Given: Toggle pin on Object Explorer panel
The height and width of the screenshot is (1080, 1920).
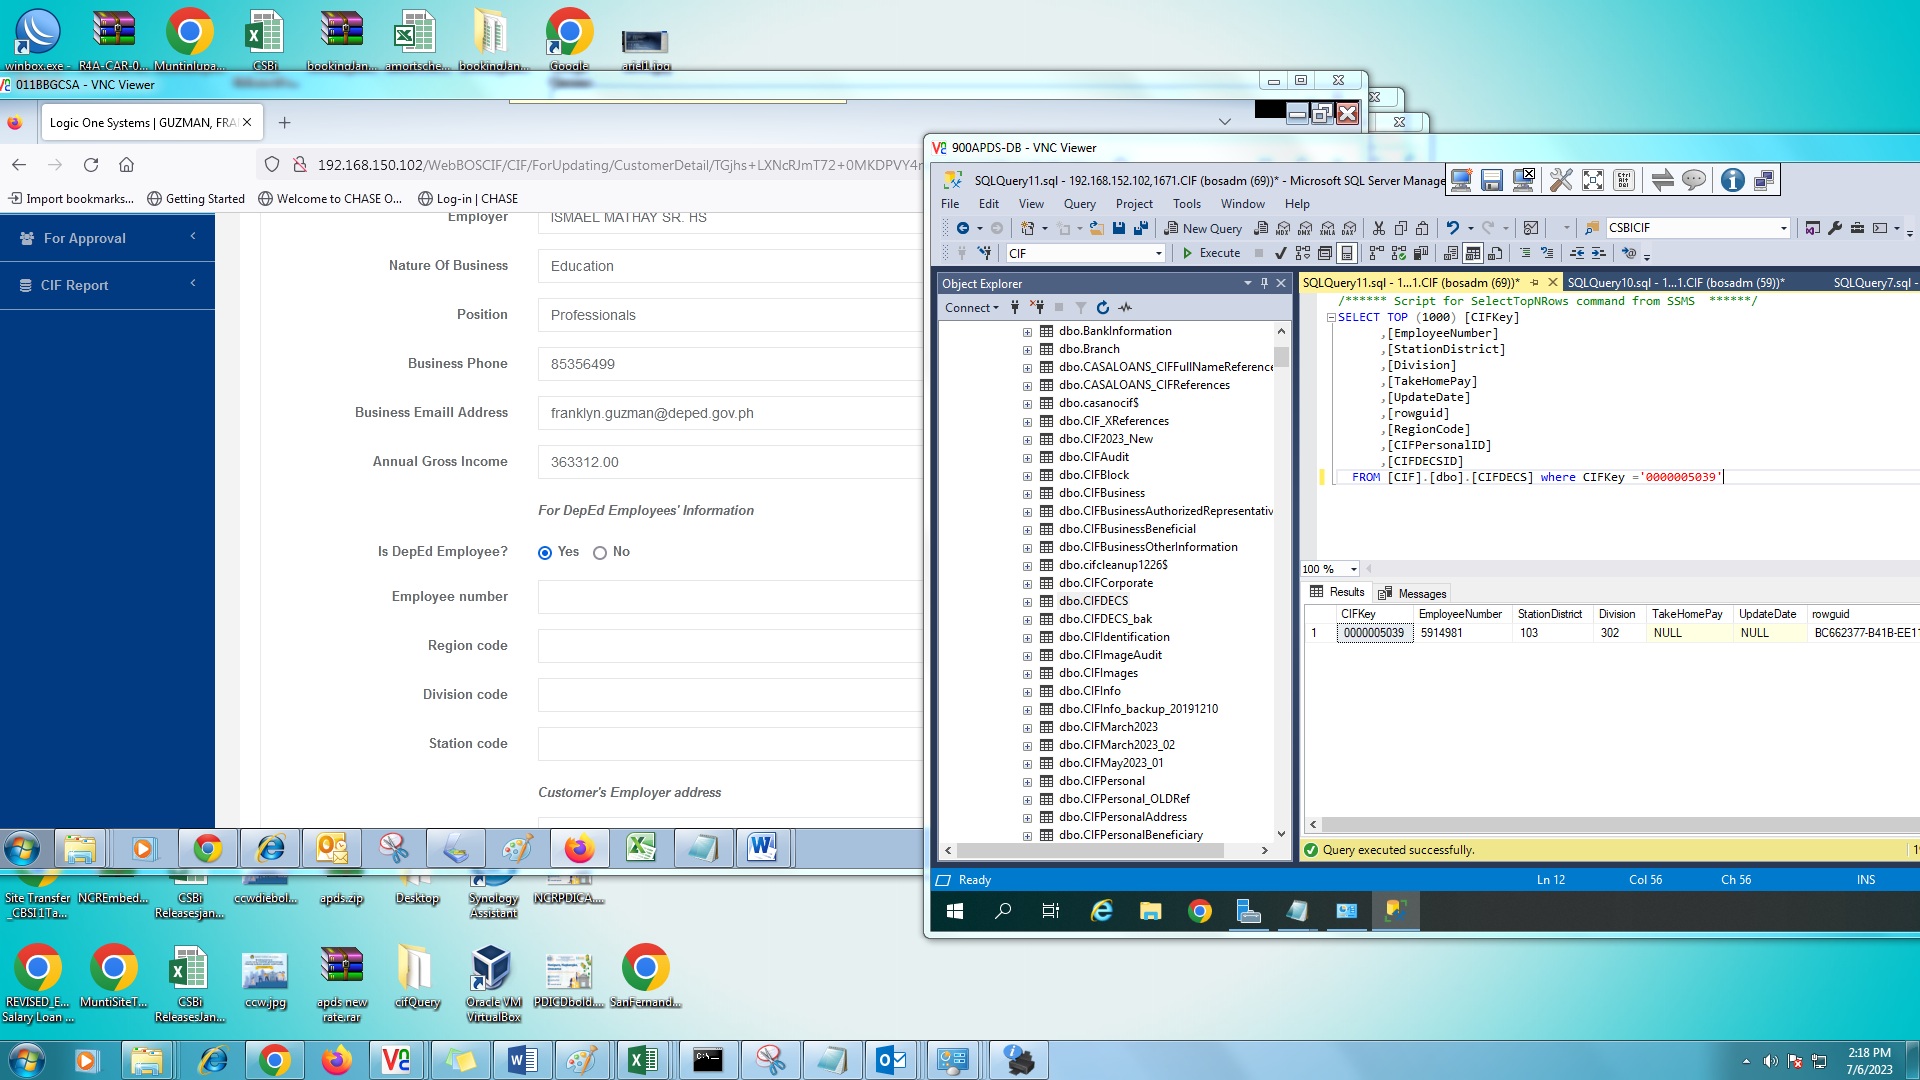Looking at the screenshot, I should click(x=1264, y=283).
